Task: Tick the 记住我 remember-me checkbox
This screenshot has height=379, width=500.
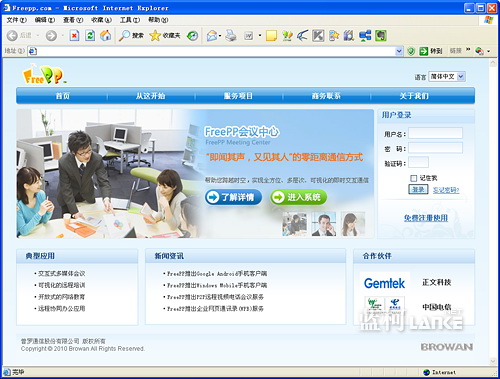Action: click(413, 178)
